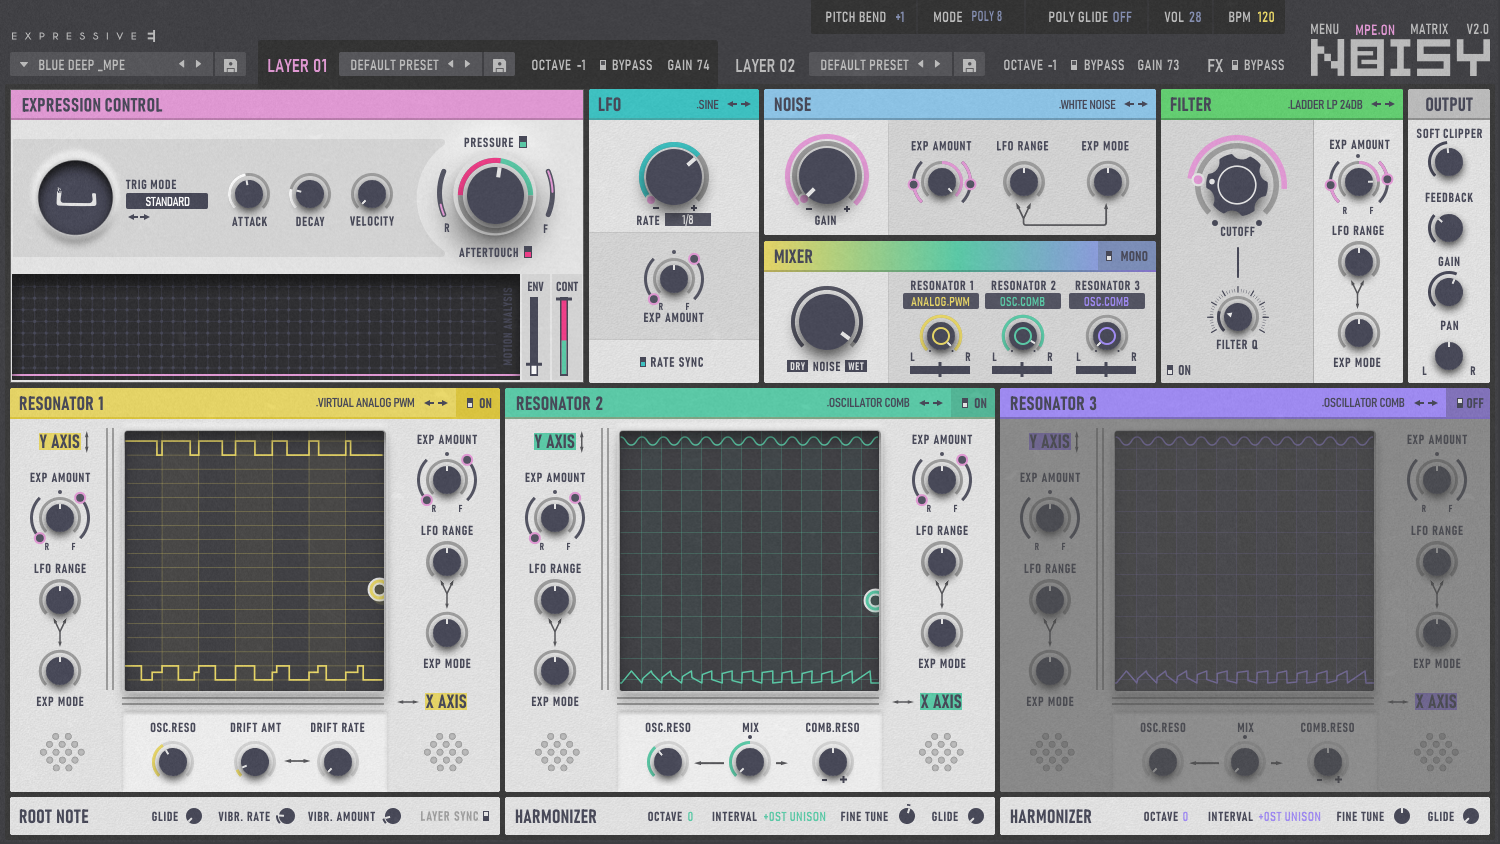Open the MENU at top right
Viewport: 1500px width, 844px height.
[x=1323, y=29]
